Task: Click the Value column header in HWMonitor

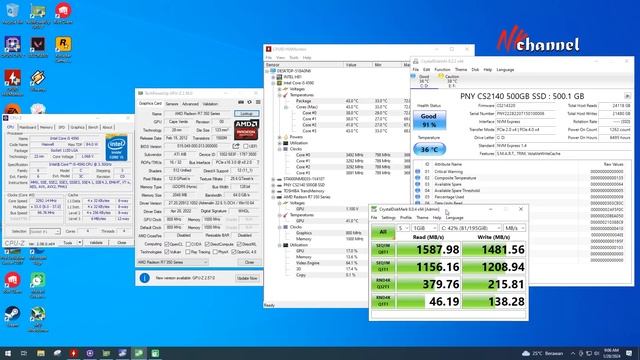Action: [x=358, y=65]
